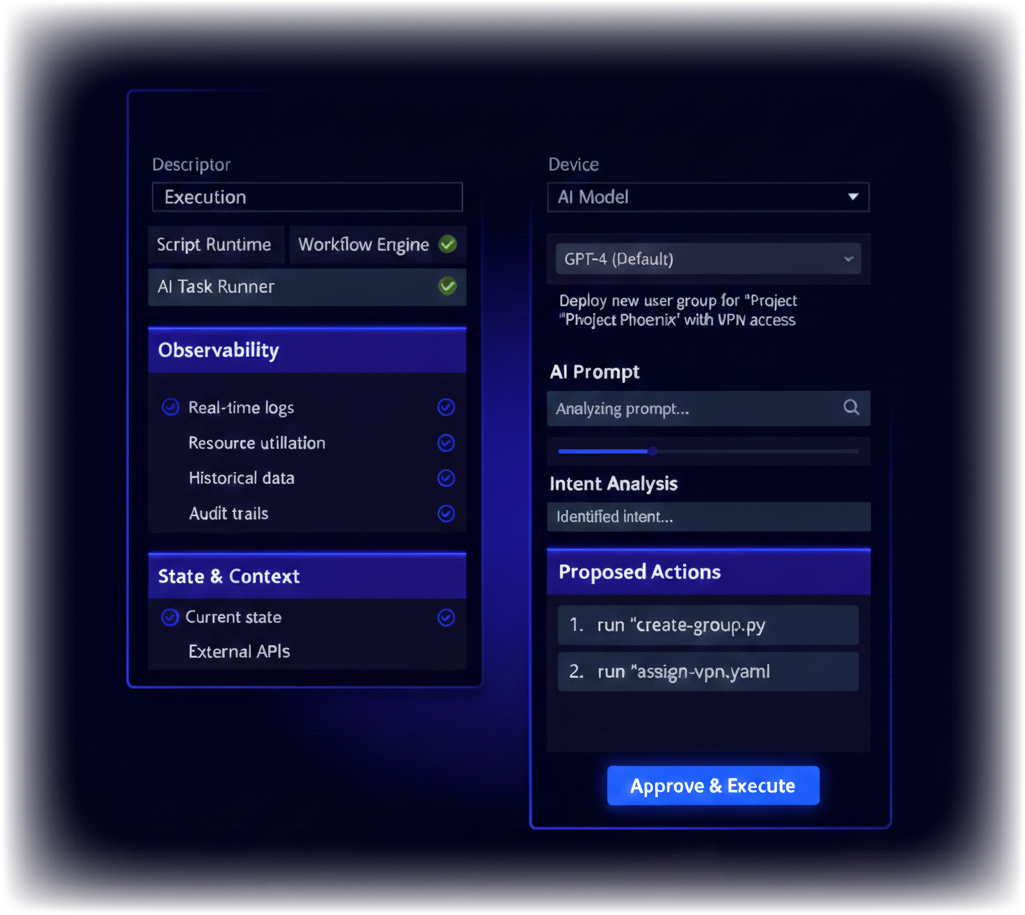Click green check icon beside Workflow Engine
1025x915 pixels.
[448, 244]
